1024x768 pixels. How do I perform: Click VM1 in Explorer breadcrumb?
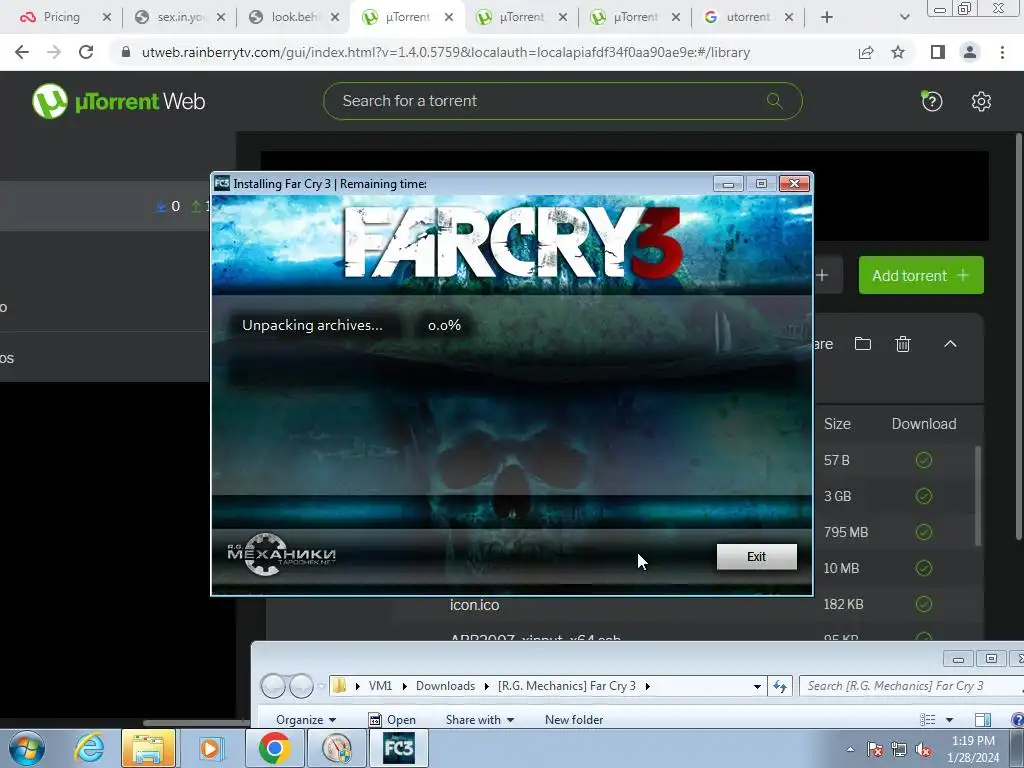[380, 686]
